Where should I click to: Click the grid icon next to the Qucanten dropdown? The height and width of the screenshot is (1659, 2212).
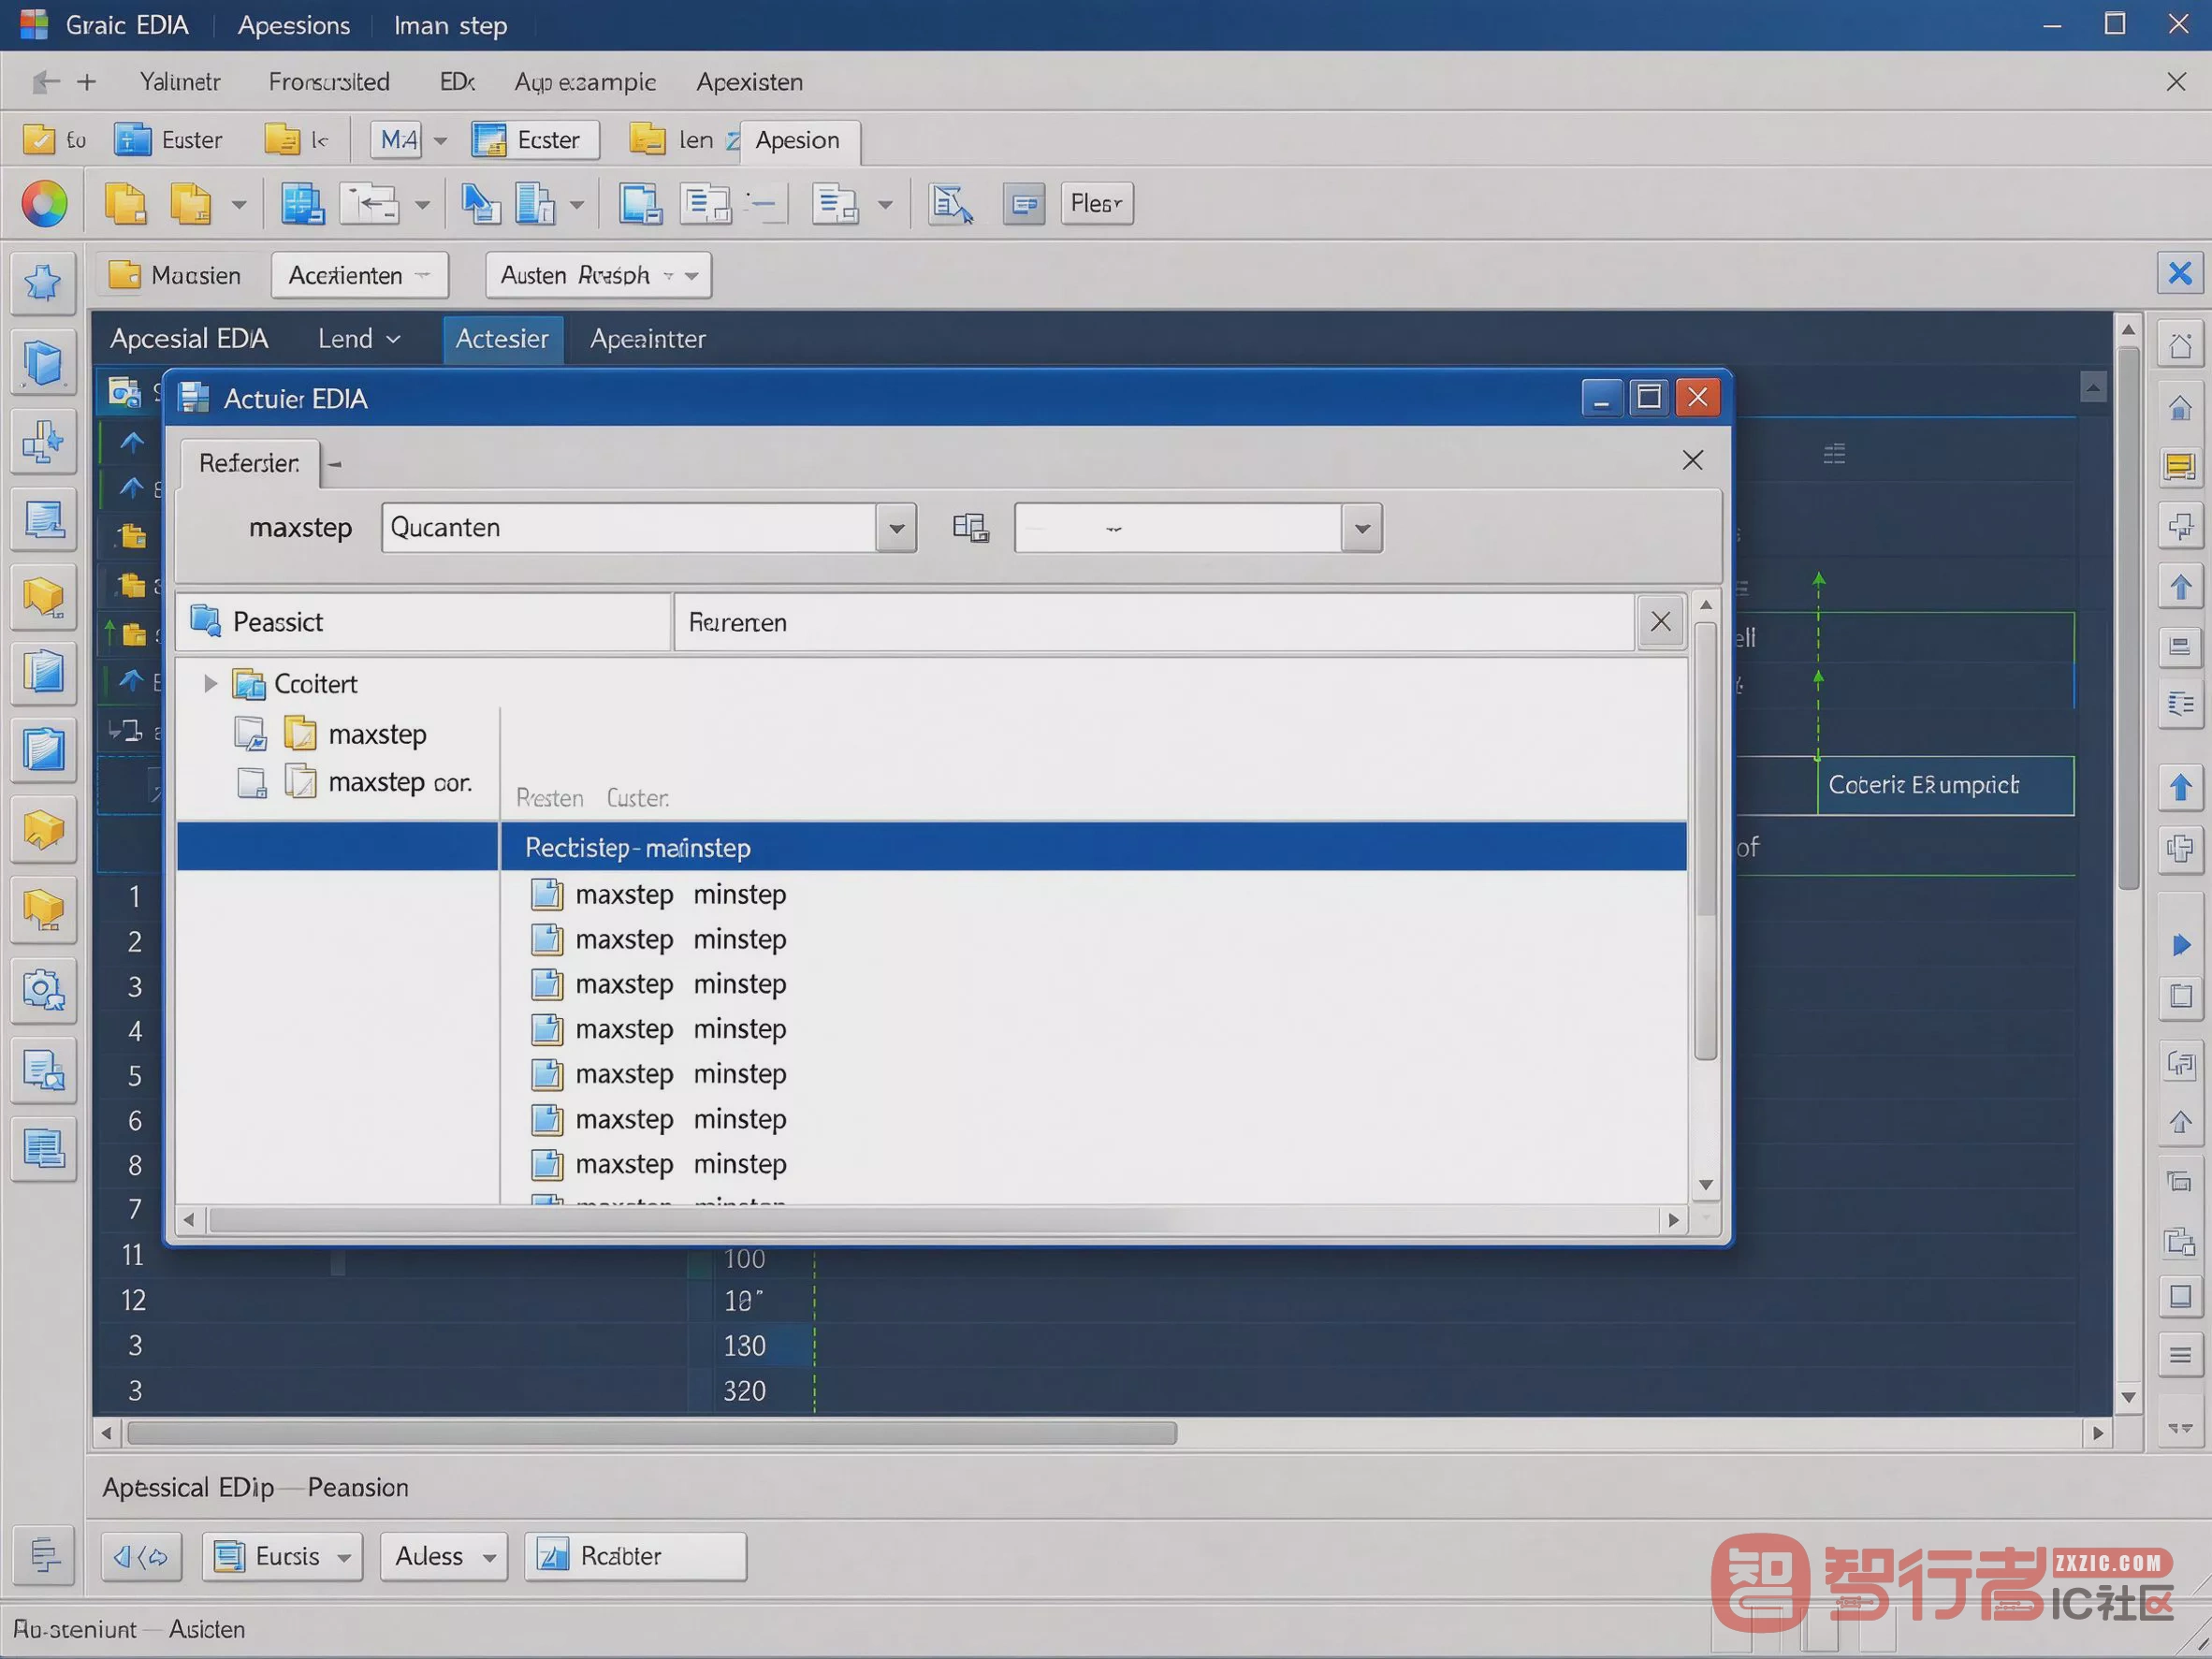969,528
